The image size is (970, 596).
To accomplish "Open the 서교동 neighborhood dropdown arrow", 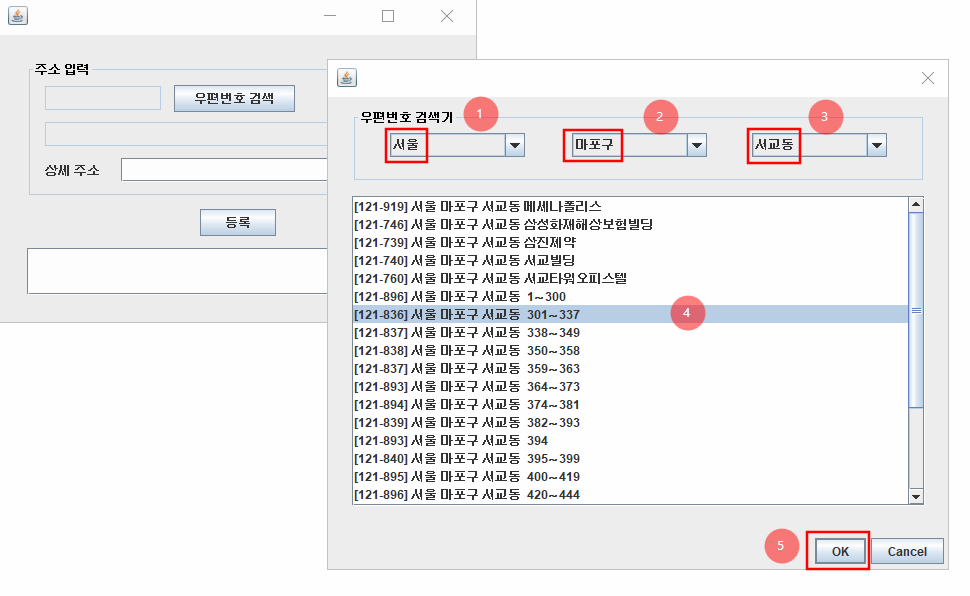I will (877, 145).
